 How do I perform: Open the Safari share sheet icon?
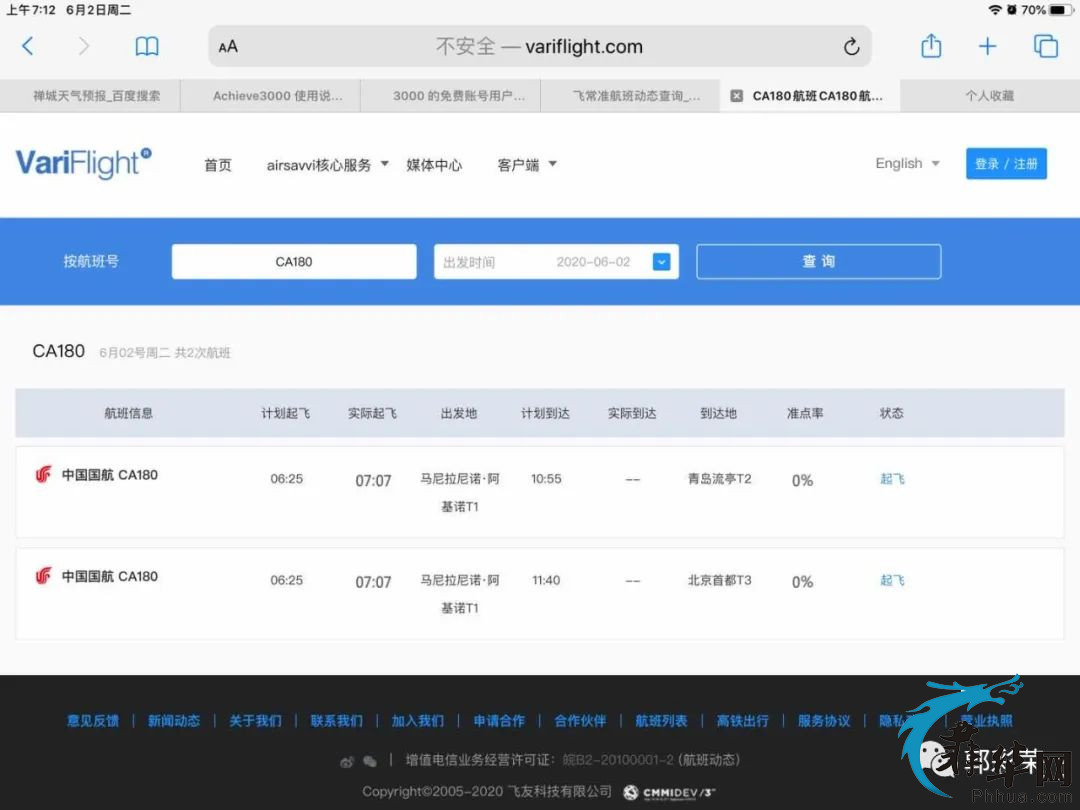click(x=931, y=45)
